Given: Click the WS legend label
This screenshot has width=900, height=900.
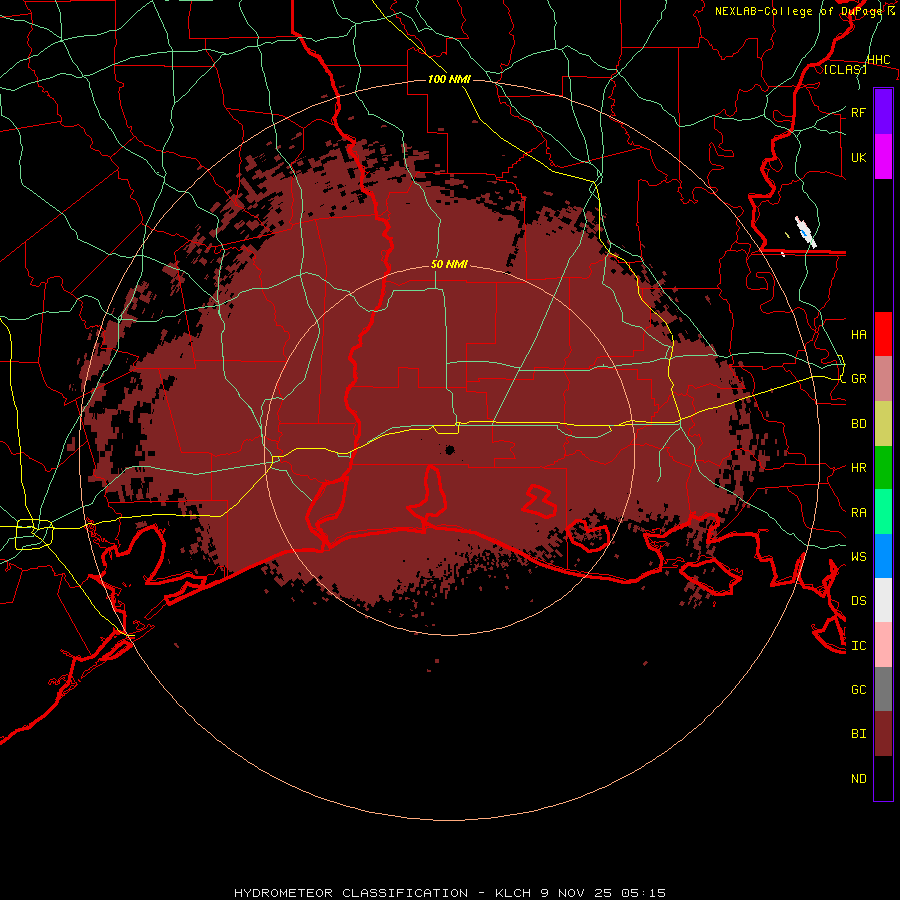Looking at the screenshot, I should [x=858, y=556].
